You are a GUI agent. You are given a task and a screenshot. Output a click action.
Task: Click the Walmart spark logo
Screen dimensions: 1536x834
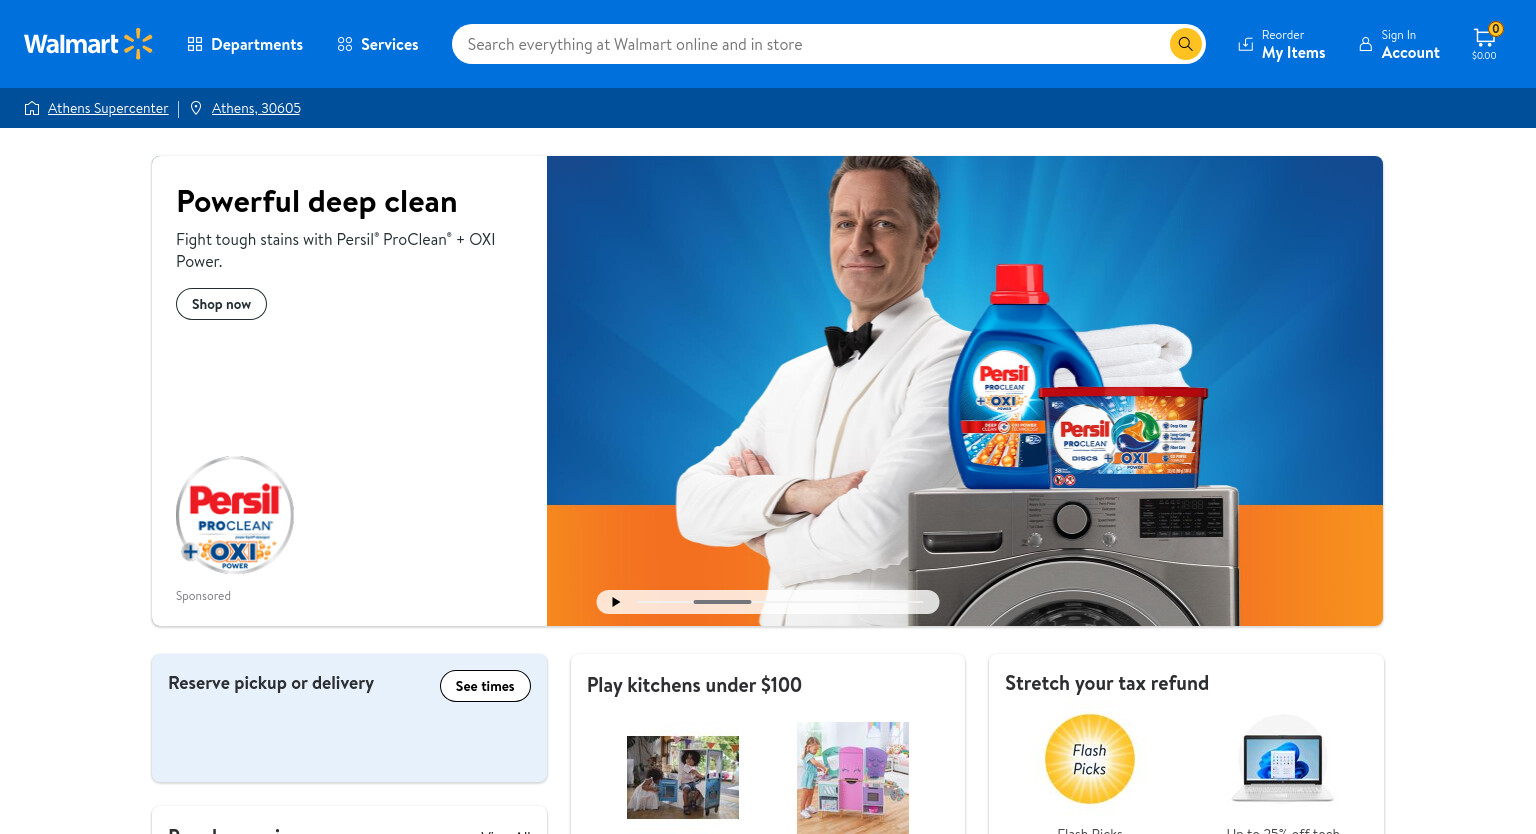coord(138,44)
